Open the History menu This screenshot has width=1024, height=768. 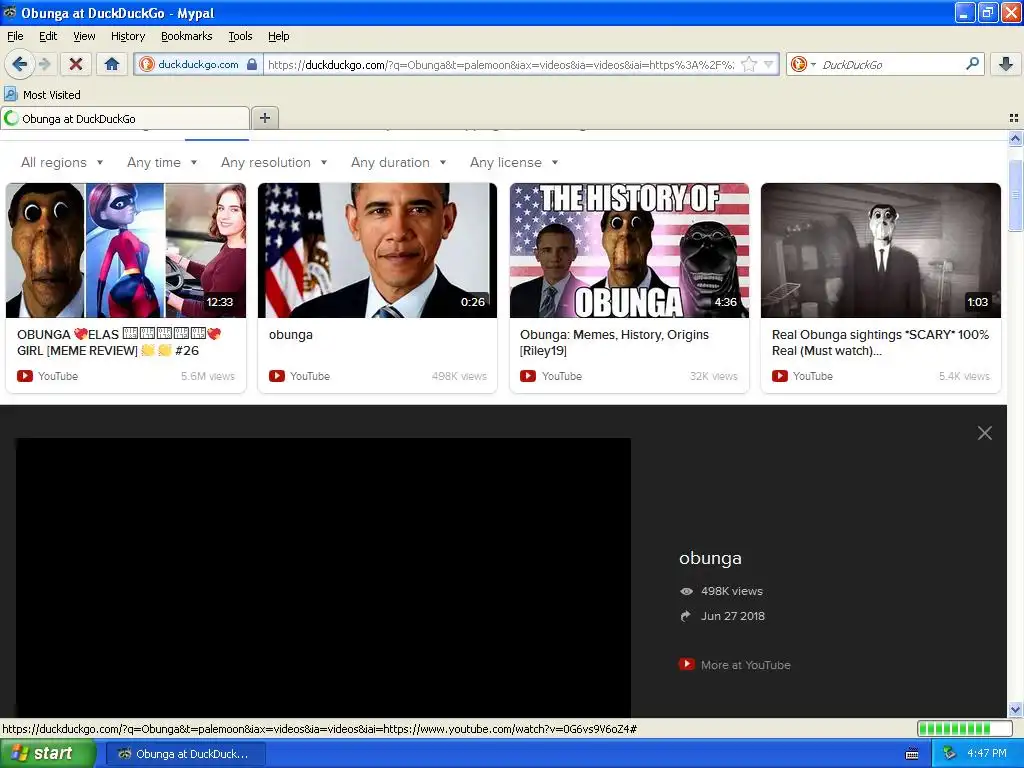128,36
